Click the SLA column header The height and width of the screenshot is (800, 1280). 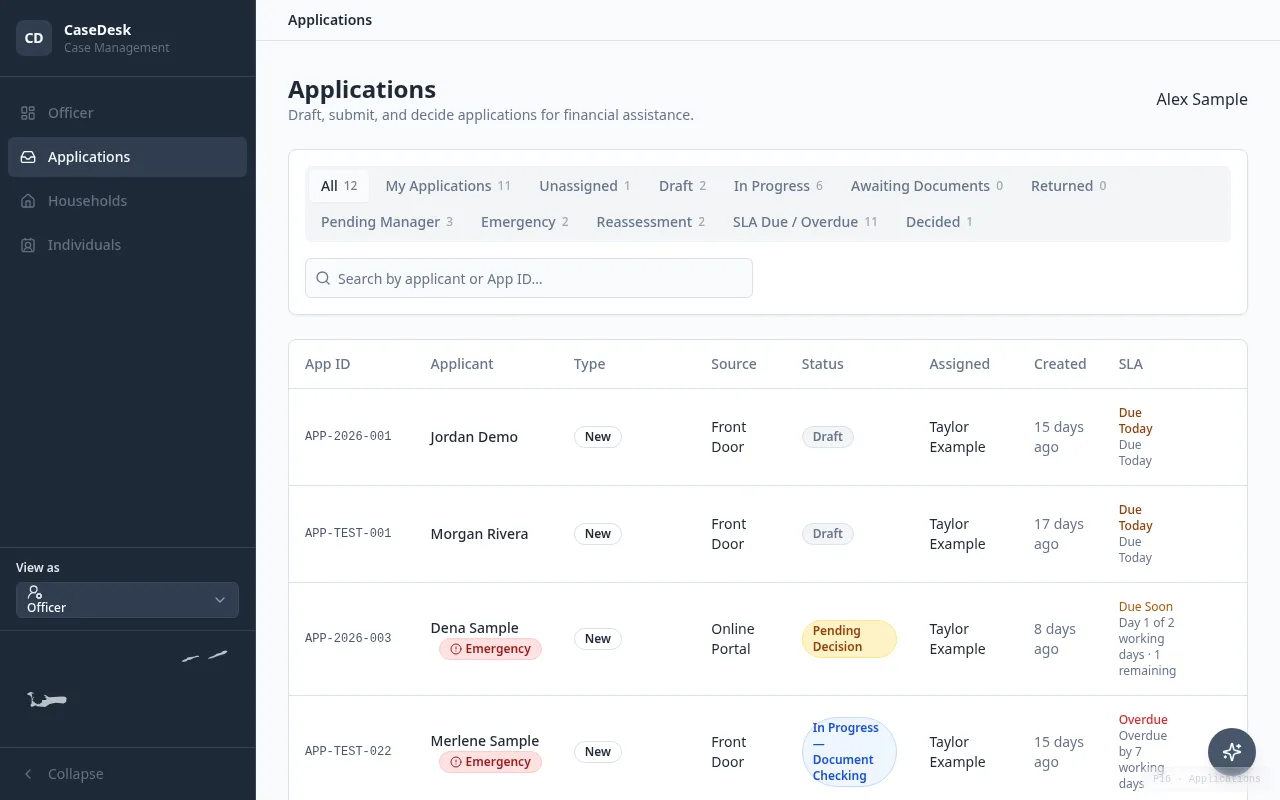click(1130, 364)
